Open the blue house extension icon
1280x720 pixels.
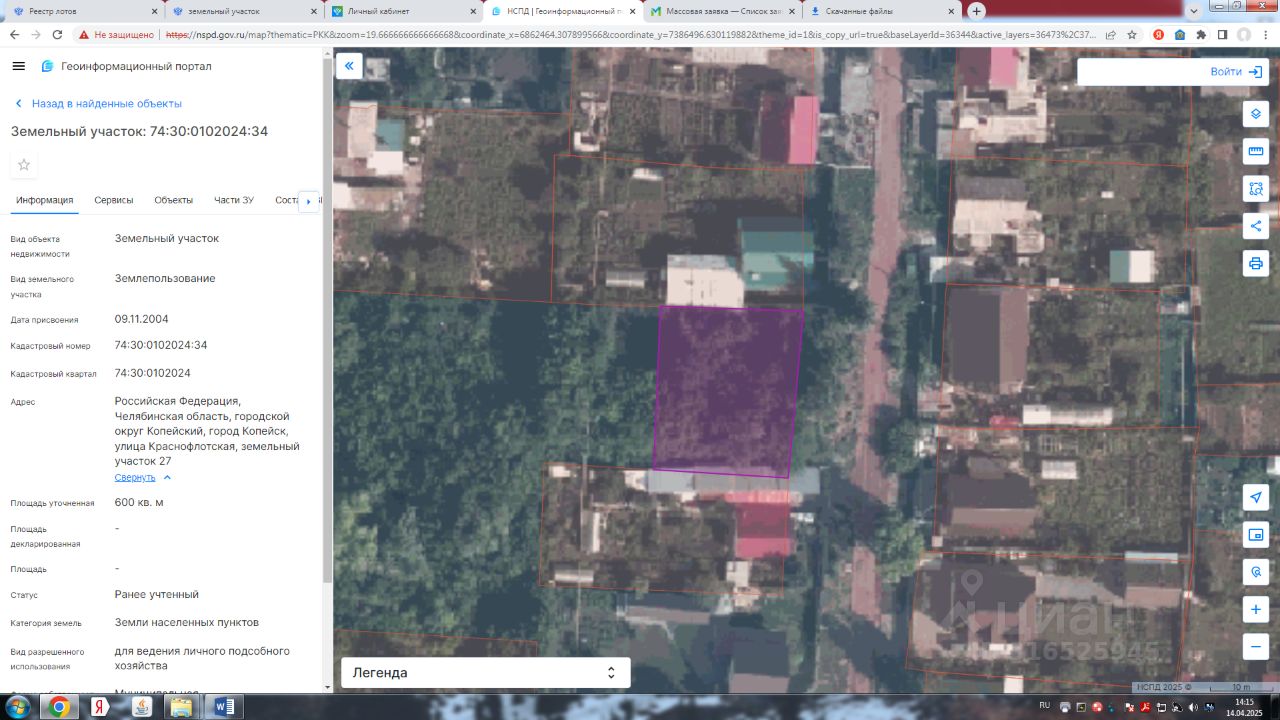click(x=1180, y=34)
